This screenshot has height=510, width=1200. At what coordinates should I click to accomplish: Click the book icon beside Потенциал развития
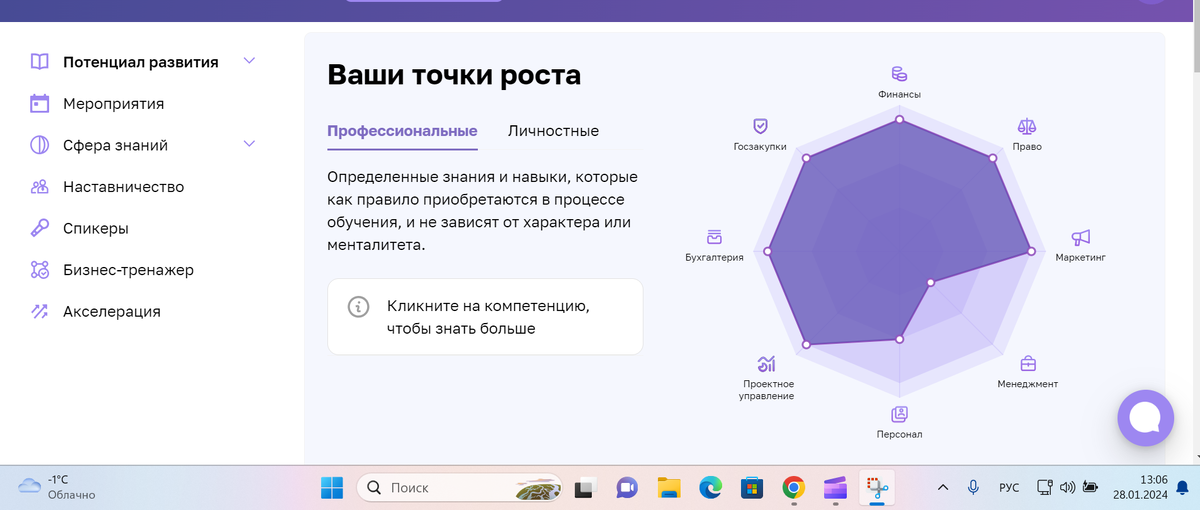[39, 61]
